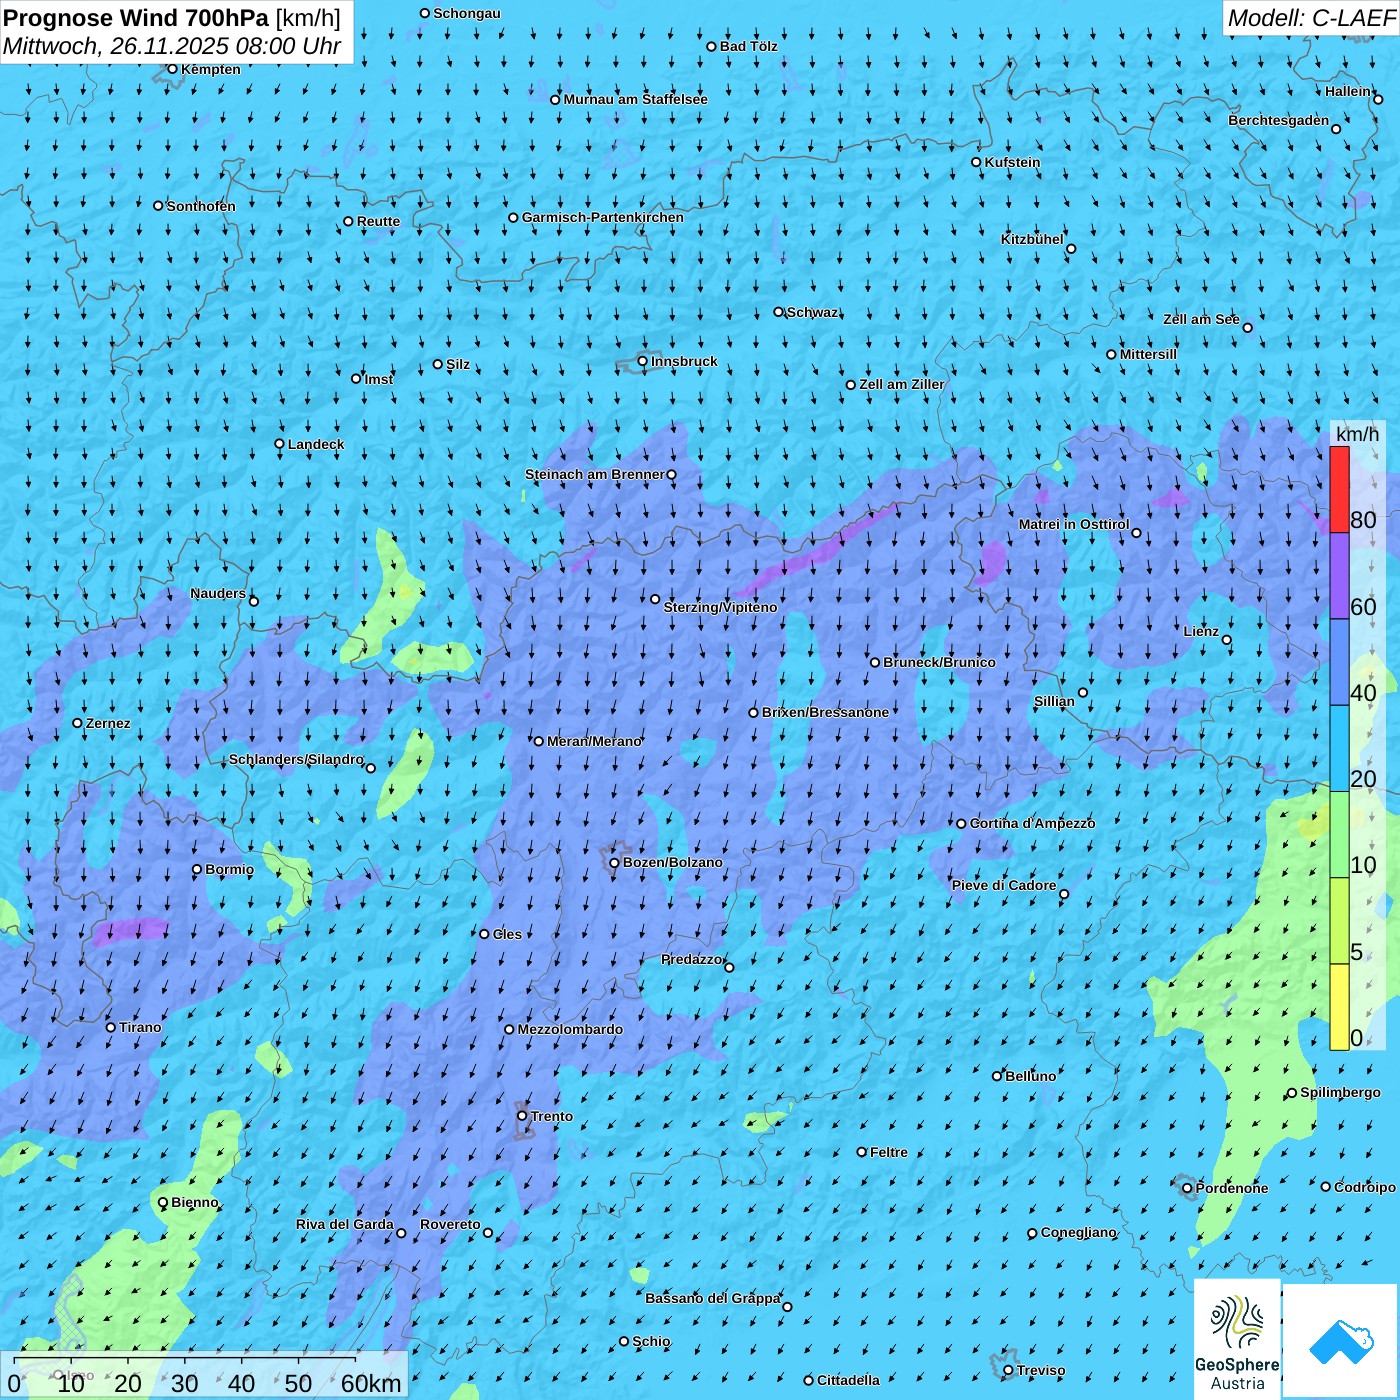Click the Zernez label
Viewport: 1400px width, 1400px height.
coord(108,723)
